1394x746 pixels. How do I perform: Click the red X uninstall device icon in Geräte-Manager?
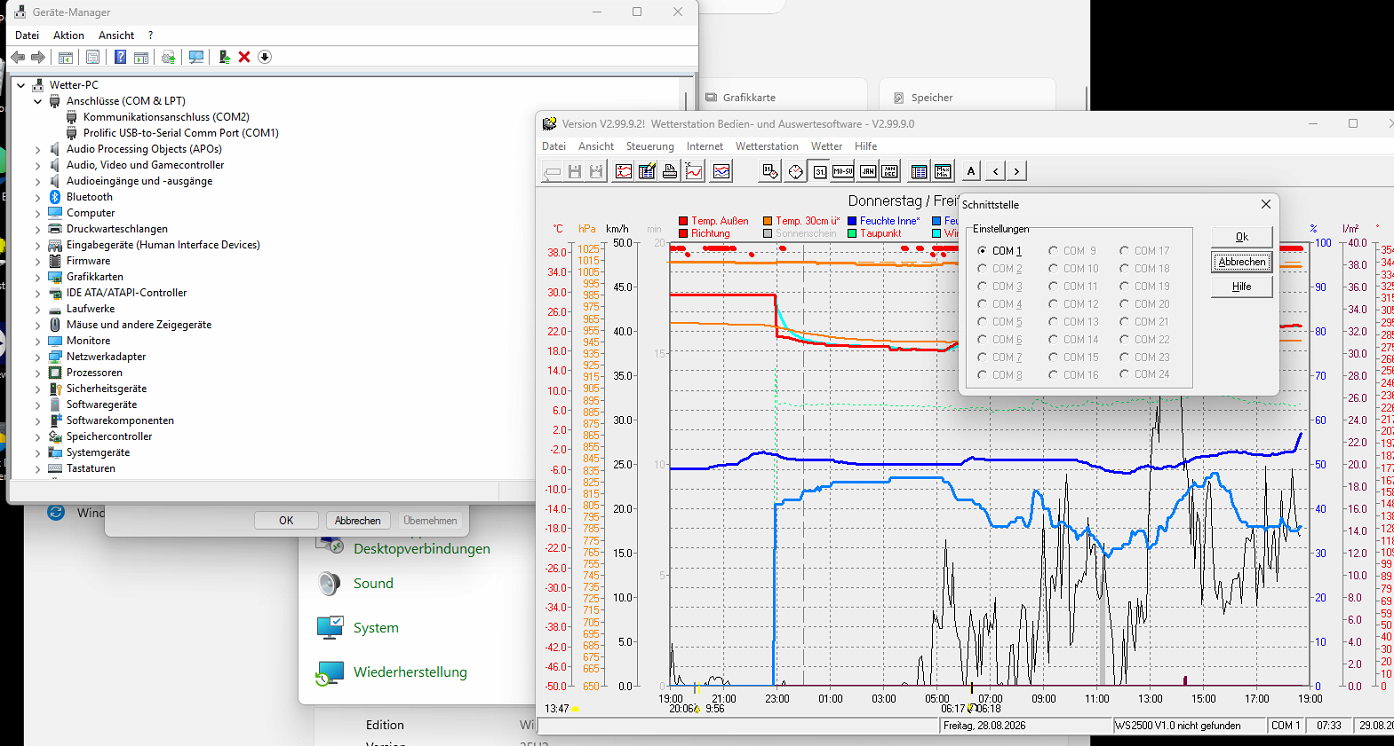244,57
